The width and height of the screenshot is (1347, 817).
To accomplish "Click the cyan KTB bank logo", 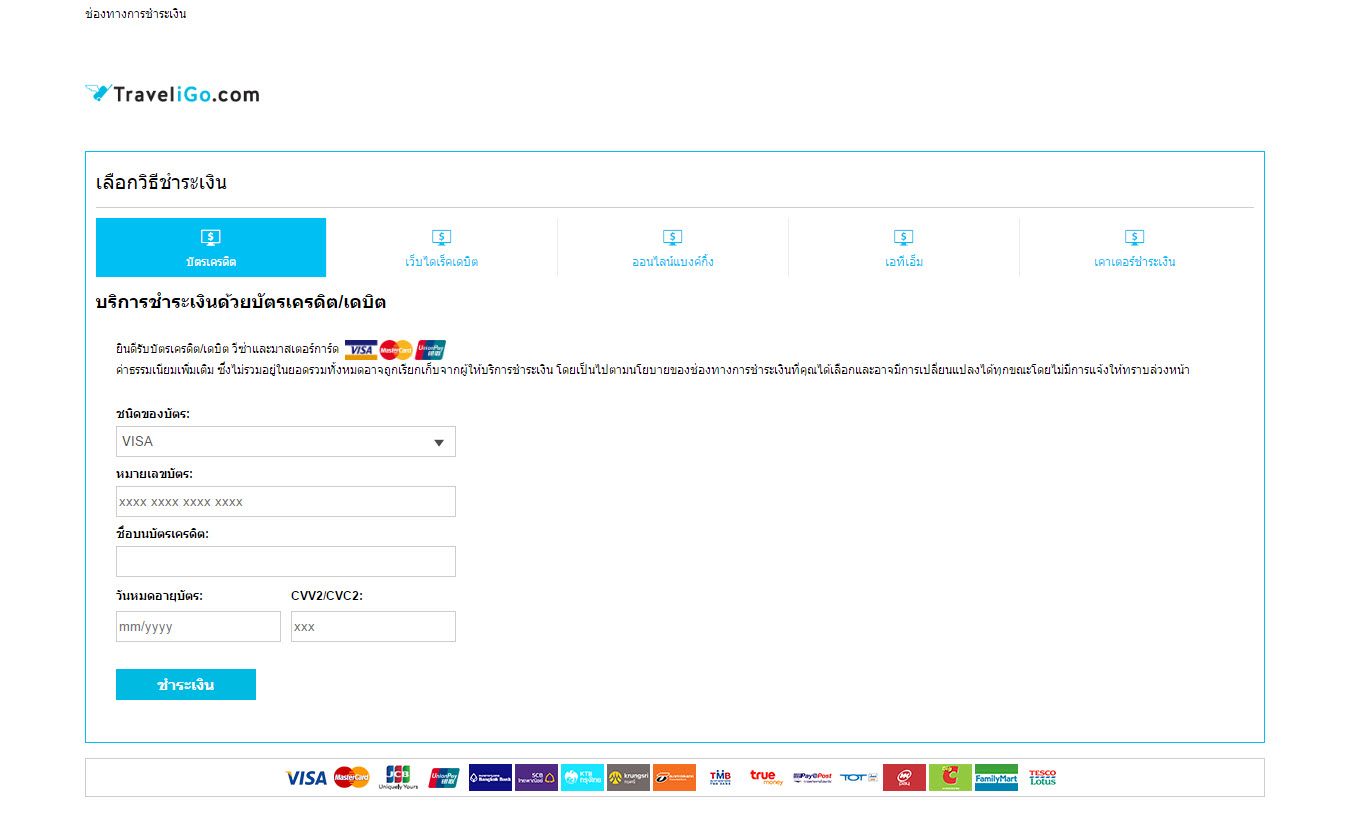I will coord(582,778).
